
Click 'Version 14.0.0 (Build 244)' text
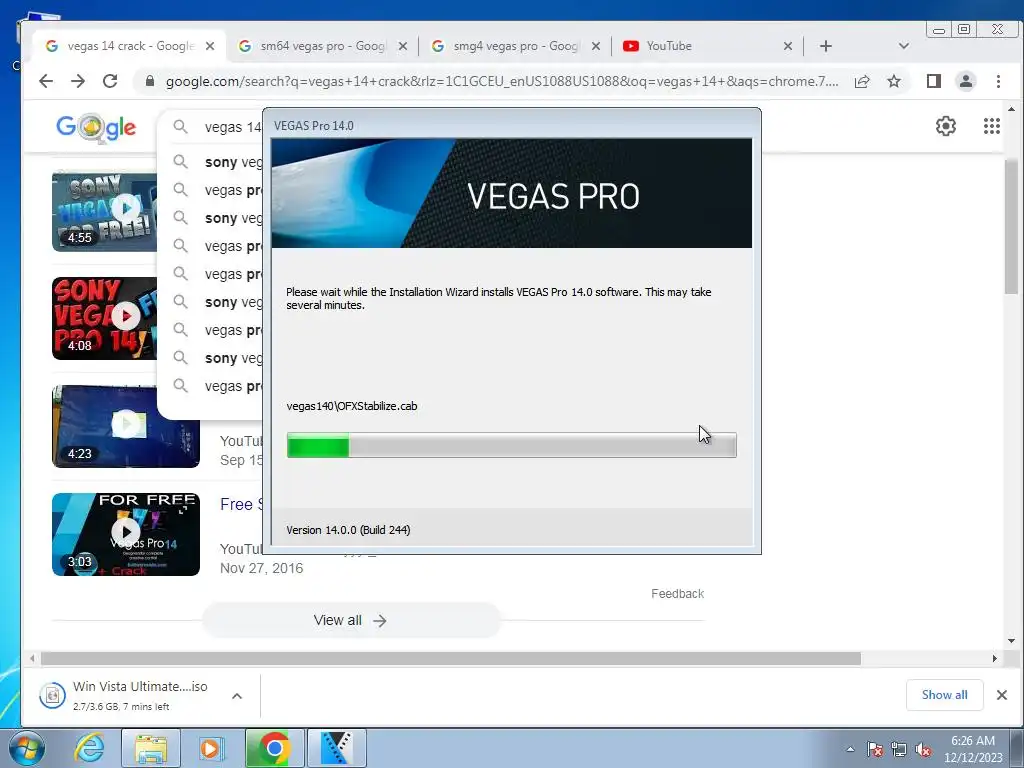348,530
